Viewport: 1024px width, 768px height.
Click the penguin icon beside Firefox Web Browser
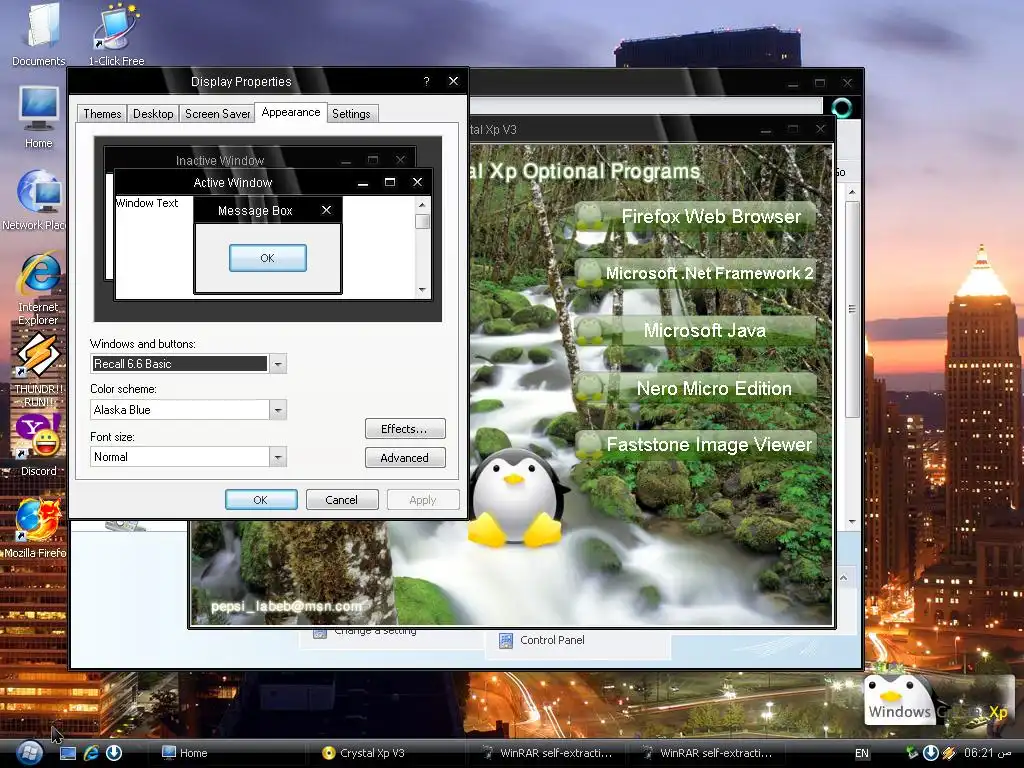[x=590, y=216]
